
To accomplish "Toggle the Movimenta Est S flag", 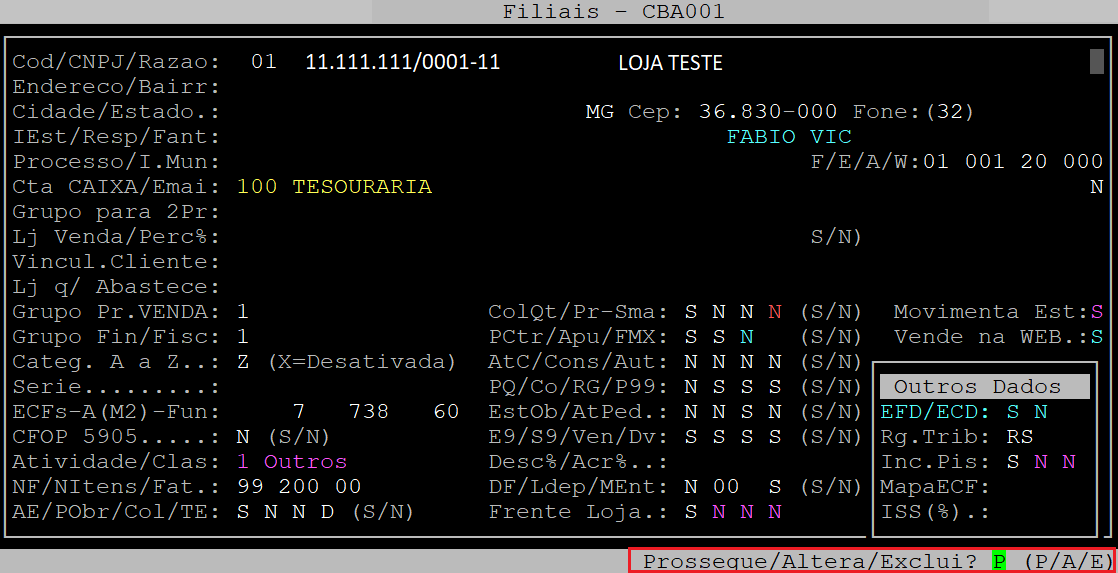I will [x=1096, y=312].
